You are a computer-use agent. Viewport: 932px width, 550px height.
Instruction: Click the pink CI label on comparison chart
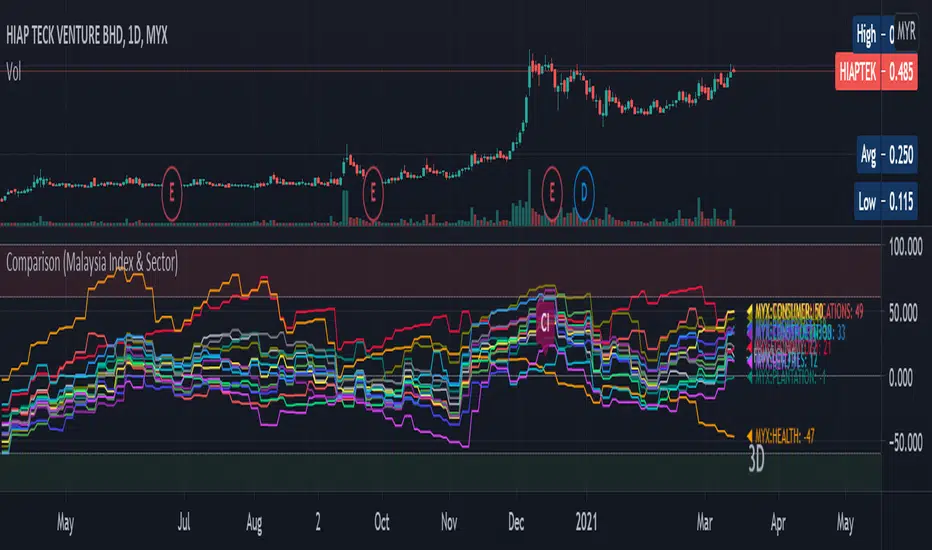click(546, 323)
